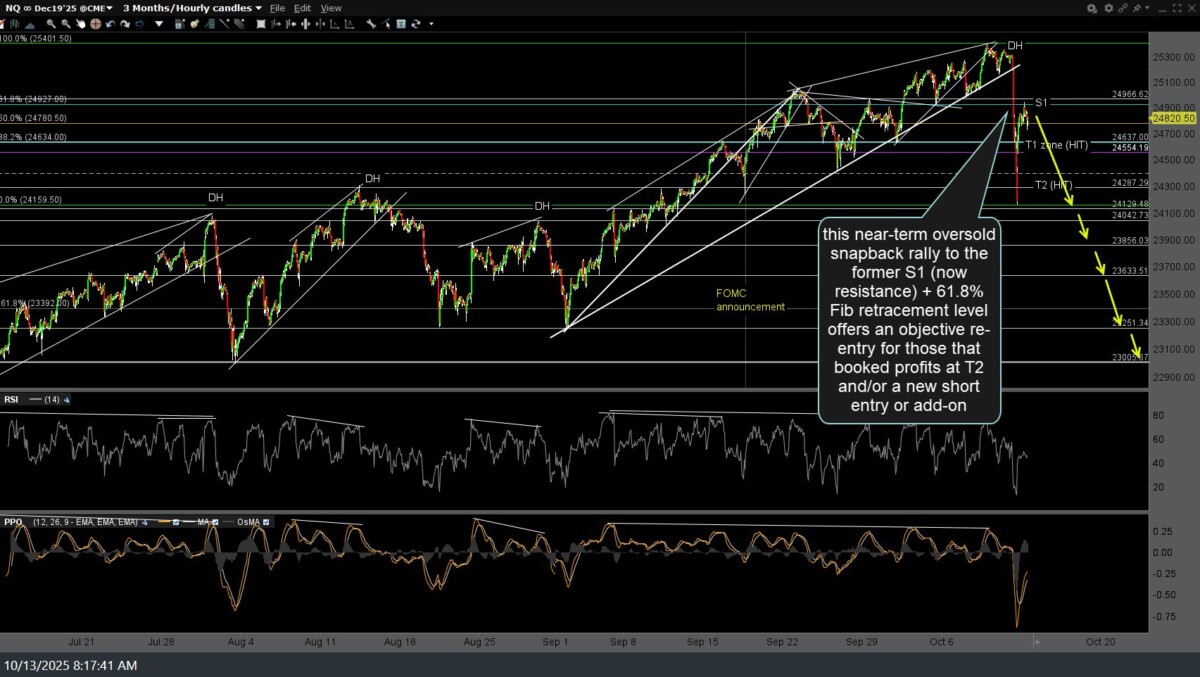
Task: Click the PPO study label
Action: coord(14,522)
